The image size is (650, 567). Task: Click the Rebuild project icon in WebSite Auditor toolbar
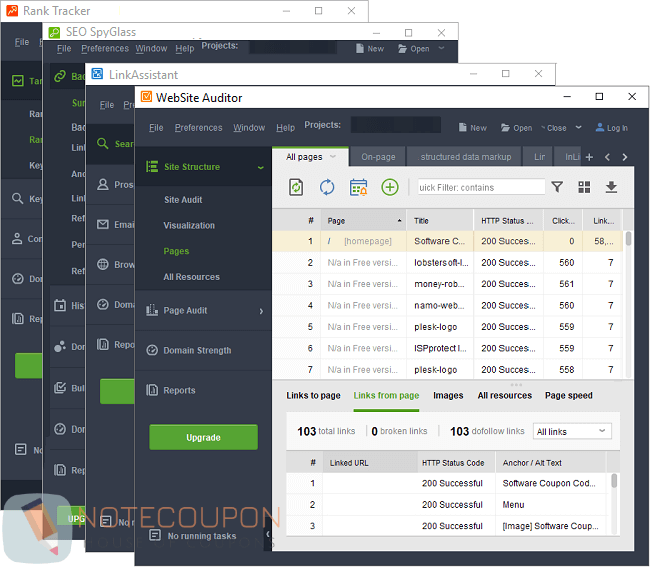(x=296, y=187)
